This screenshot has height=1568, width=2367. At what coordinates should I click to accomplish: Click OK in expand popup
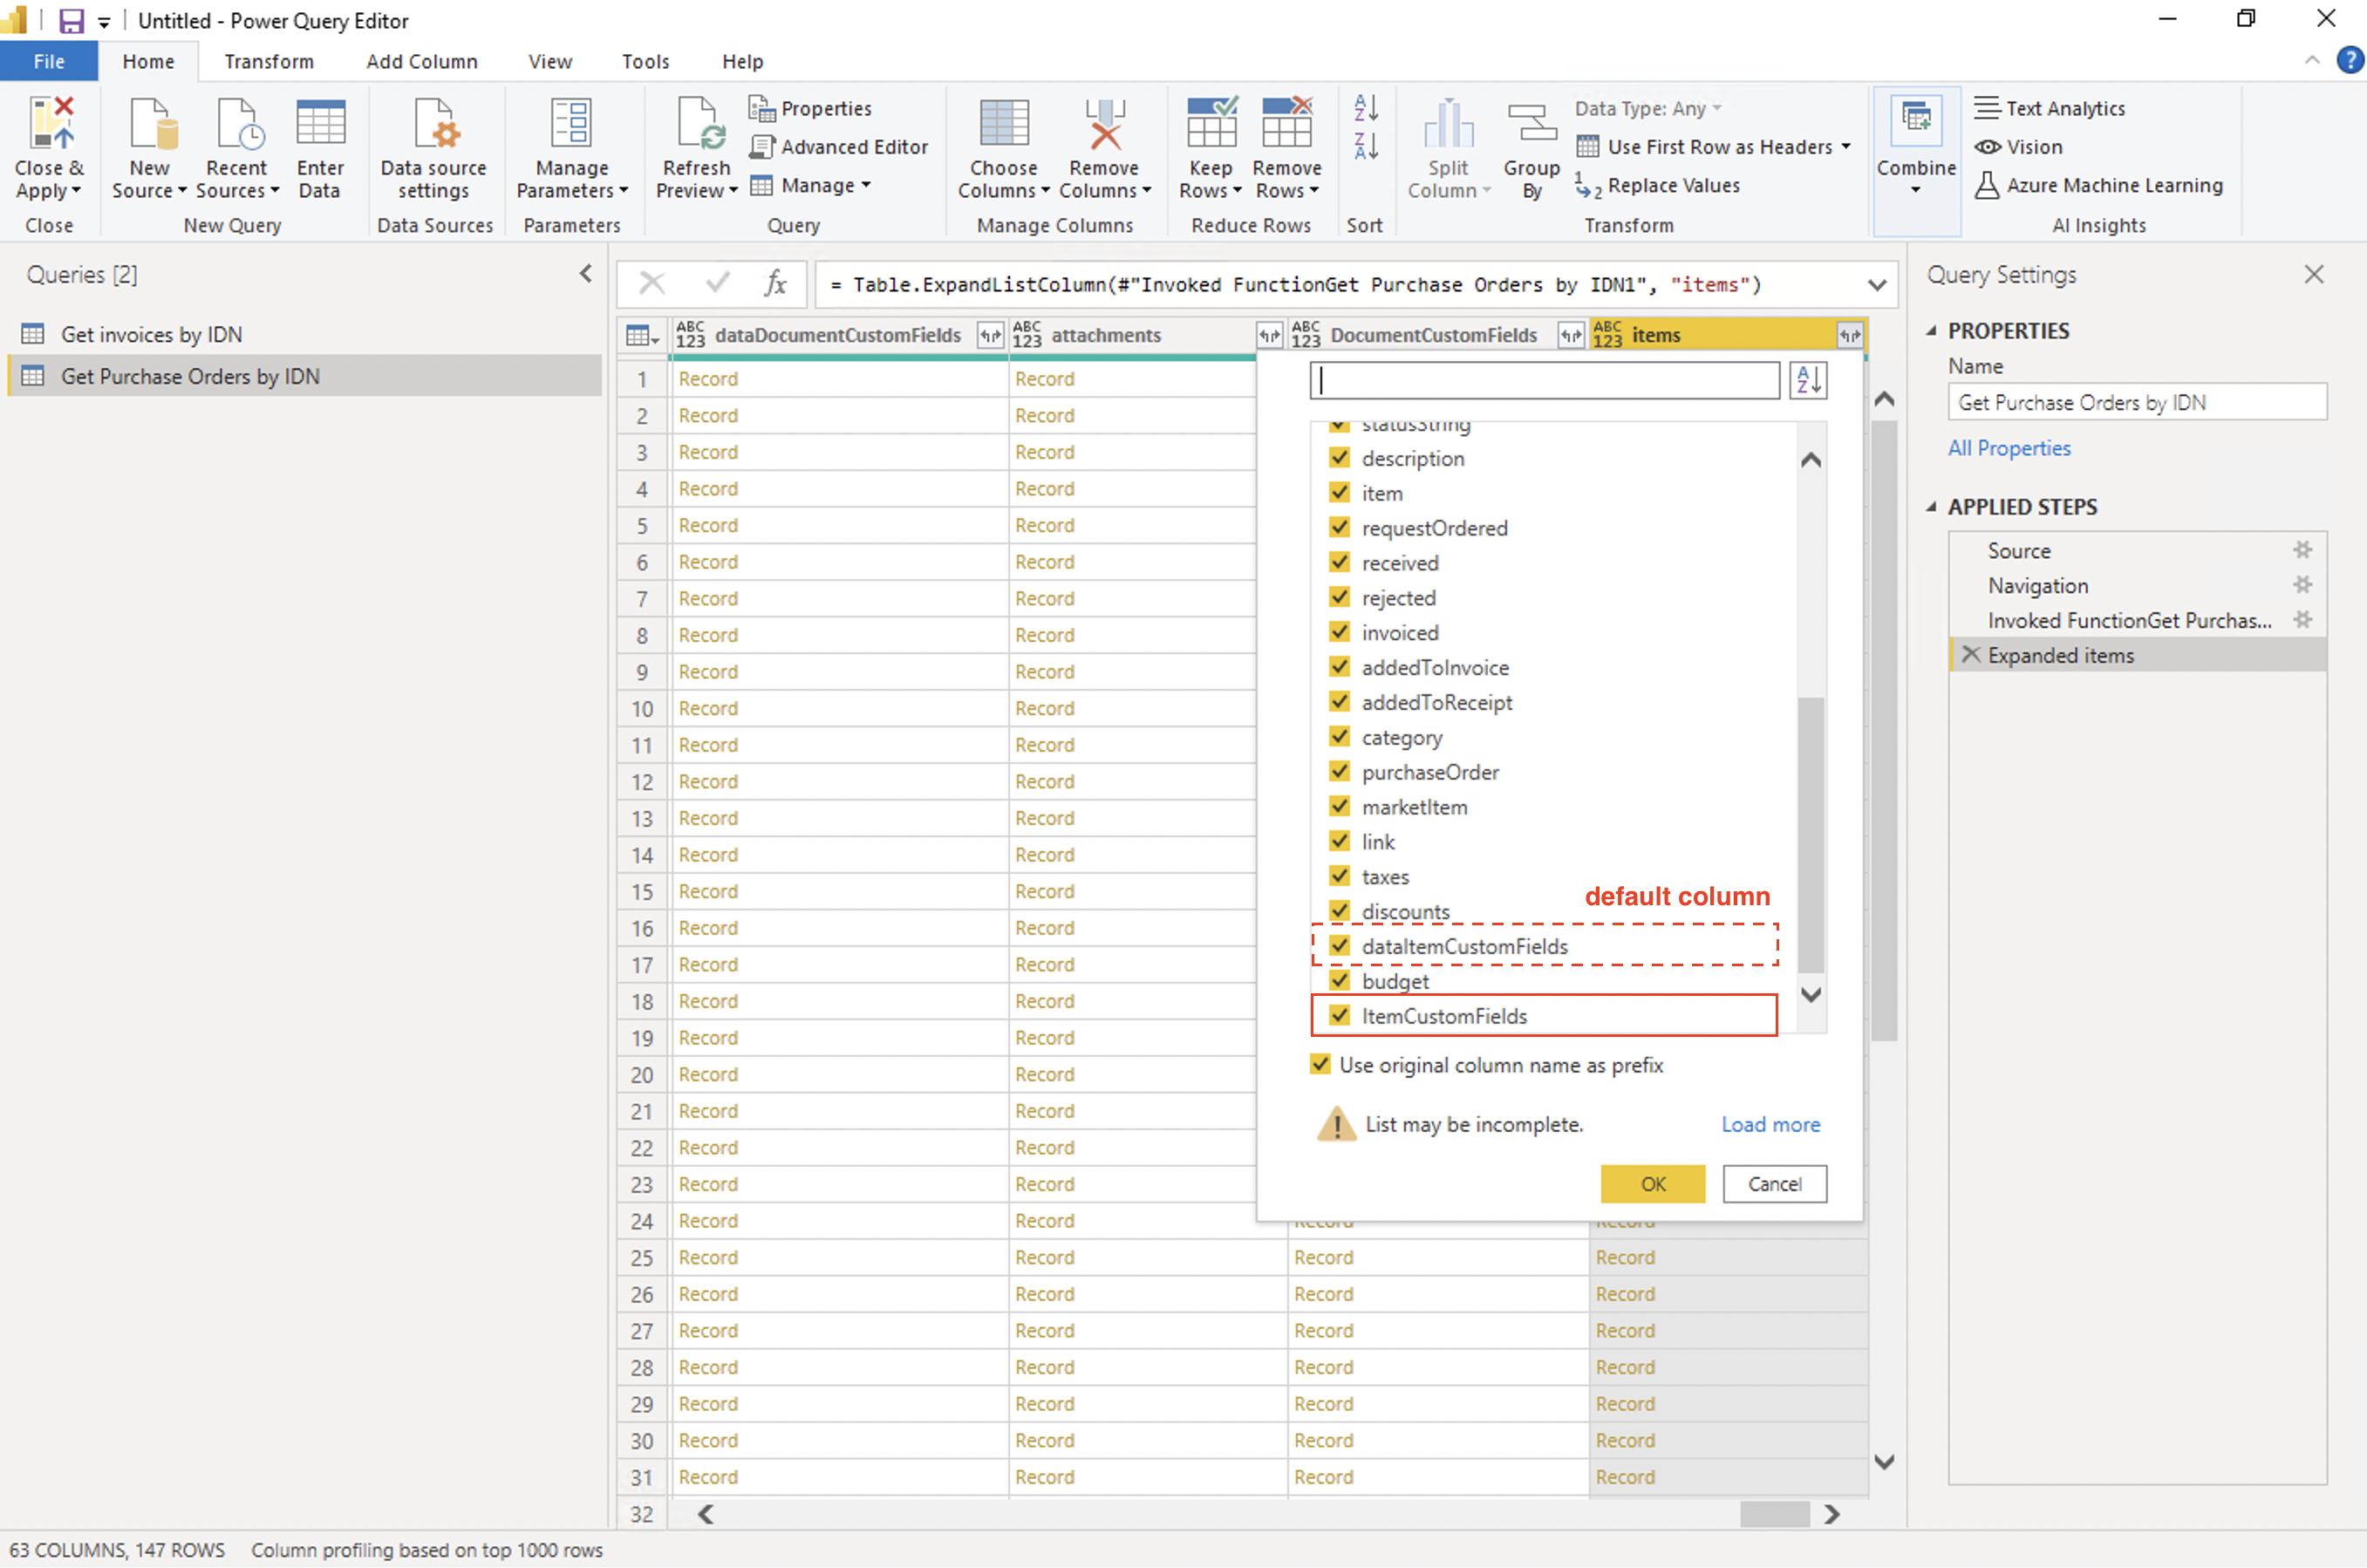coord(1652,1184)
